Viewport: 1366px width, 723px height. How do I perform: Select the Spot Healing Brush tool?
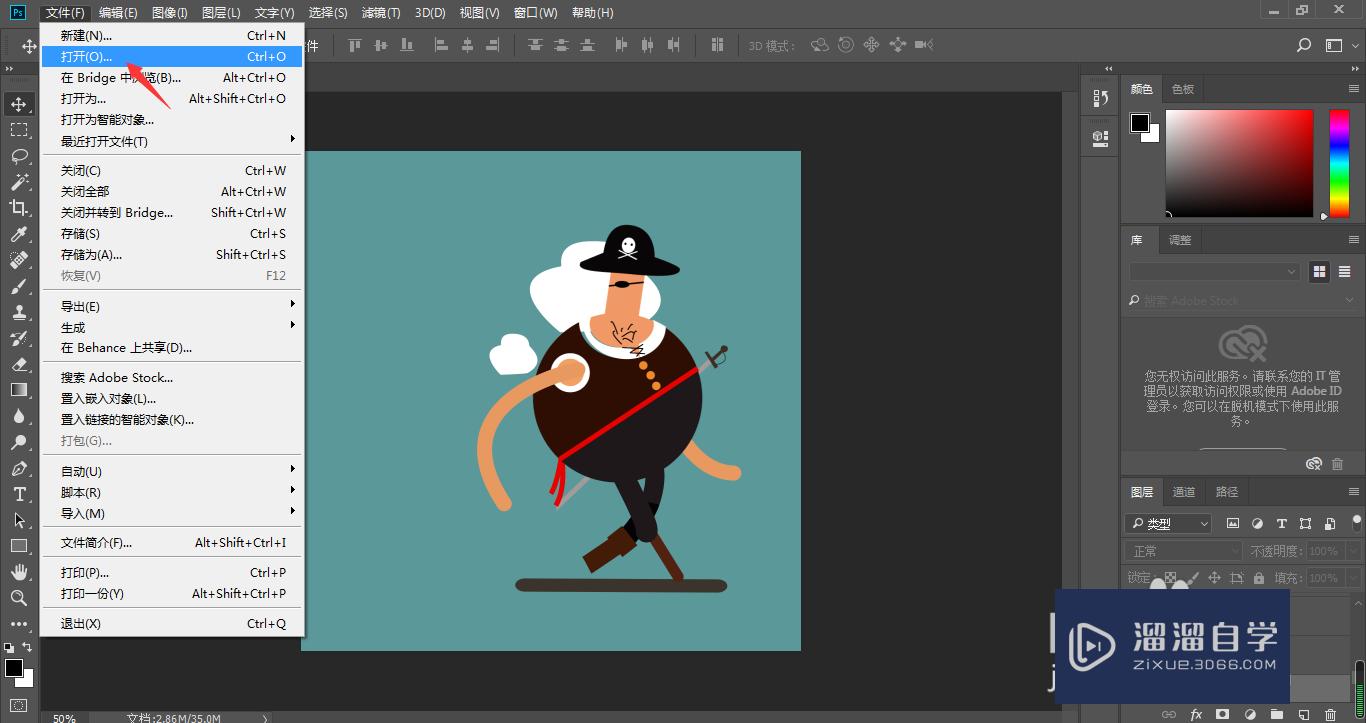tap(19, 260)
